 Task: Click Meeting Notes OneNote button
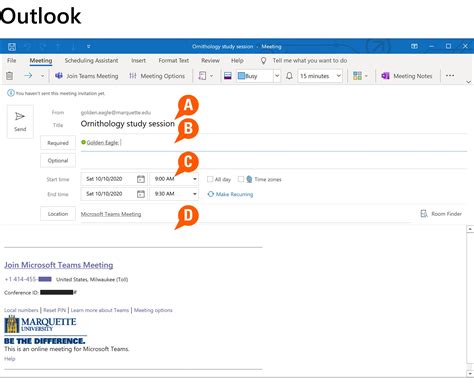coord(407,76)
